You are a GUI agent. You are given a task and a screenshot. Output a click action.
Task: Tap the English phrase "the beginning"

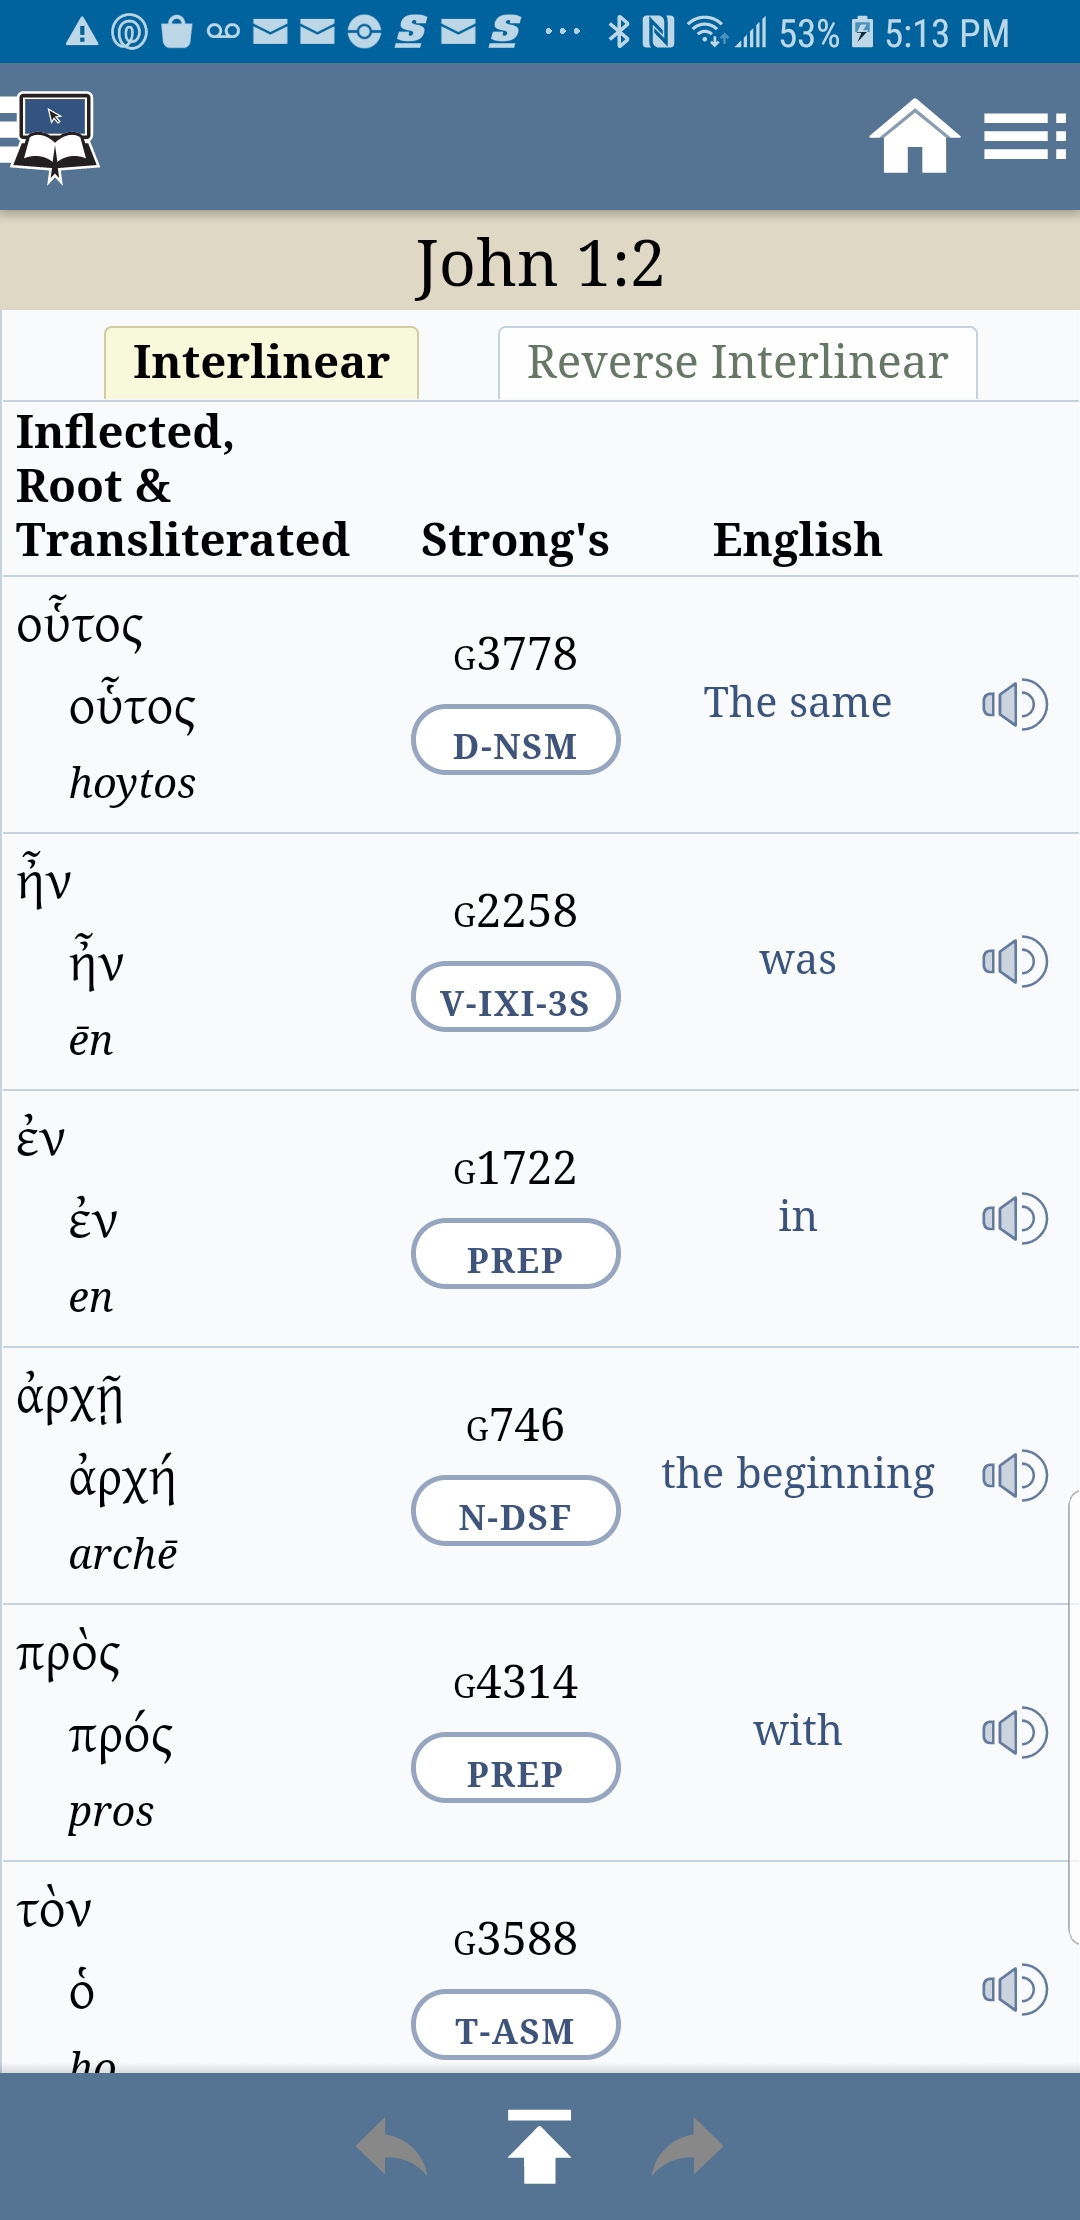click(797, 1473)
